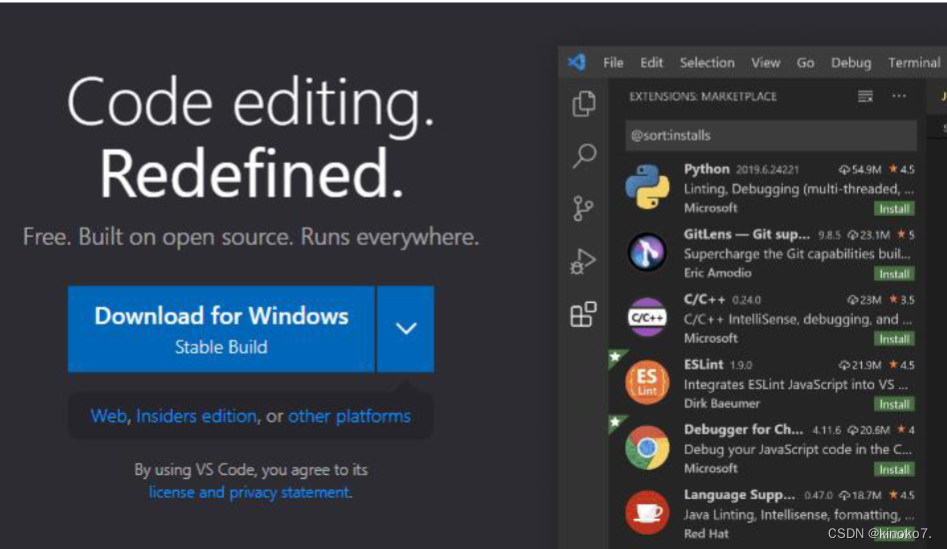947x549 pixels.
Task: Open the Selection menu
Action: pos(707,63)
